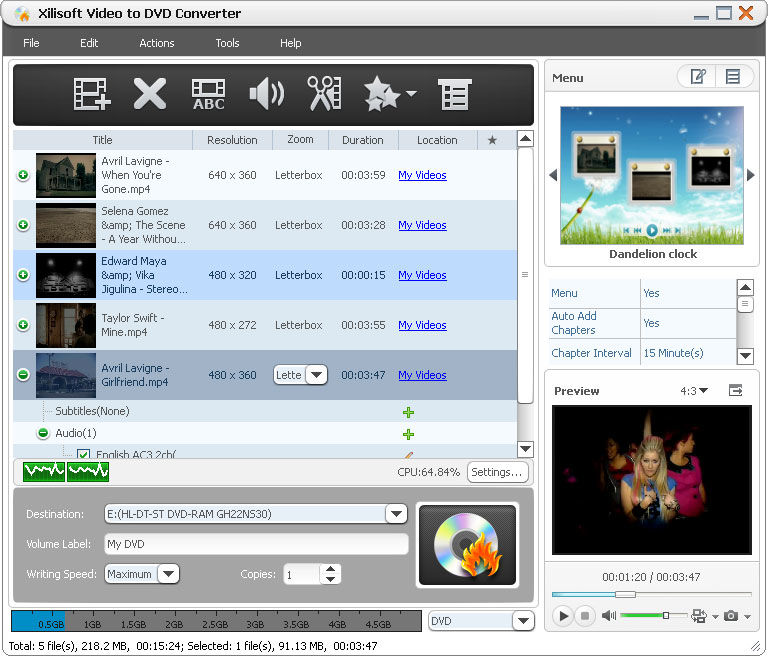Viewport: 768px width, 656px height.
Task: Add an audio track with green plus
Action: coord(408,434)
